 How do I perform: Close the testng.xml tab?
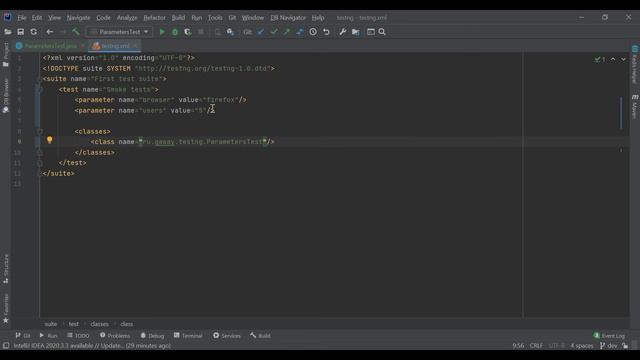[x=136, y=46]
